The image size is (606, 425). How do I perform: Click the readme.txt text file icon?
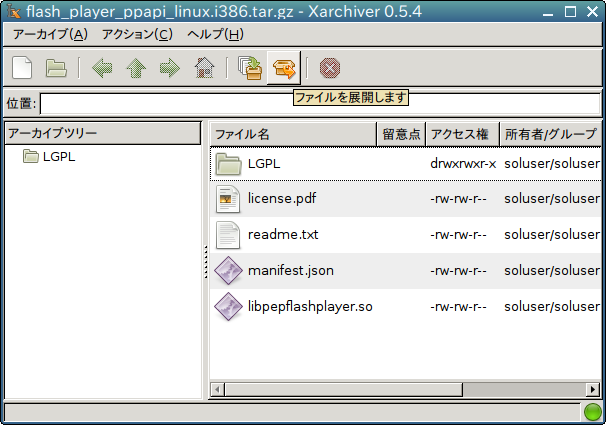pos(228,235)
